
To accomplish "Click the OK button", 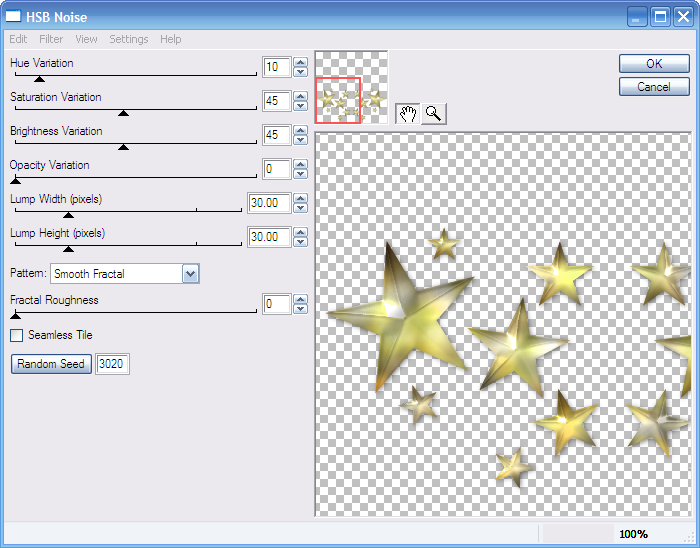I will 654,63.
